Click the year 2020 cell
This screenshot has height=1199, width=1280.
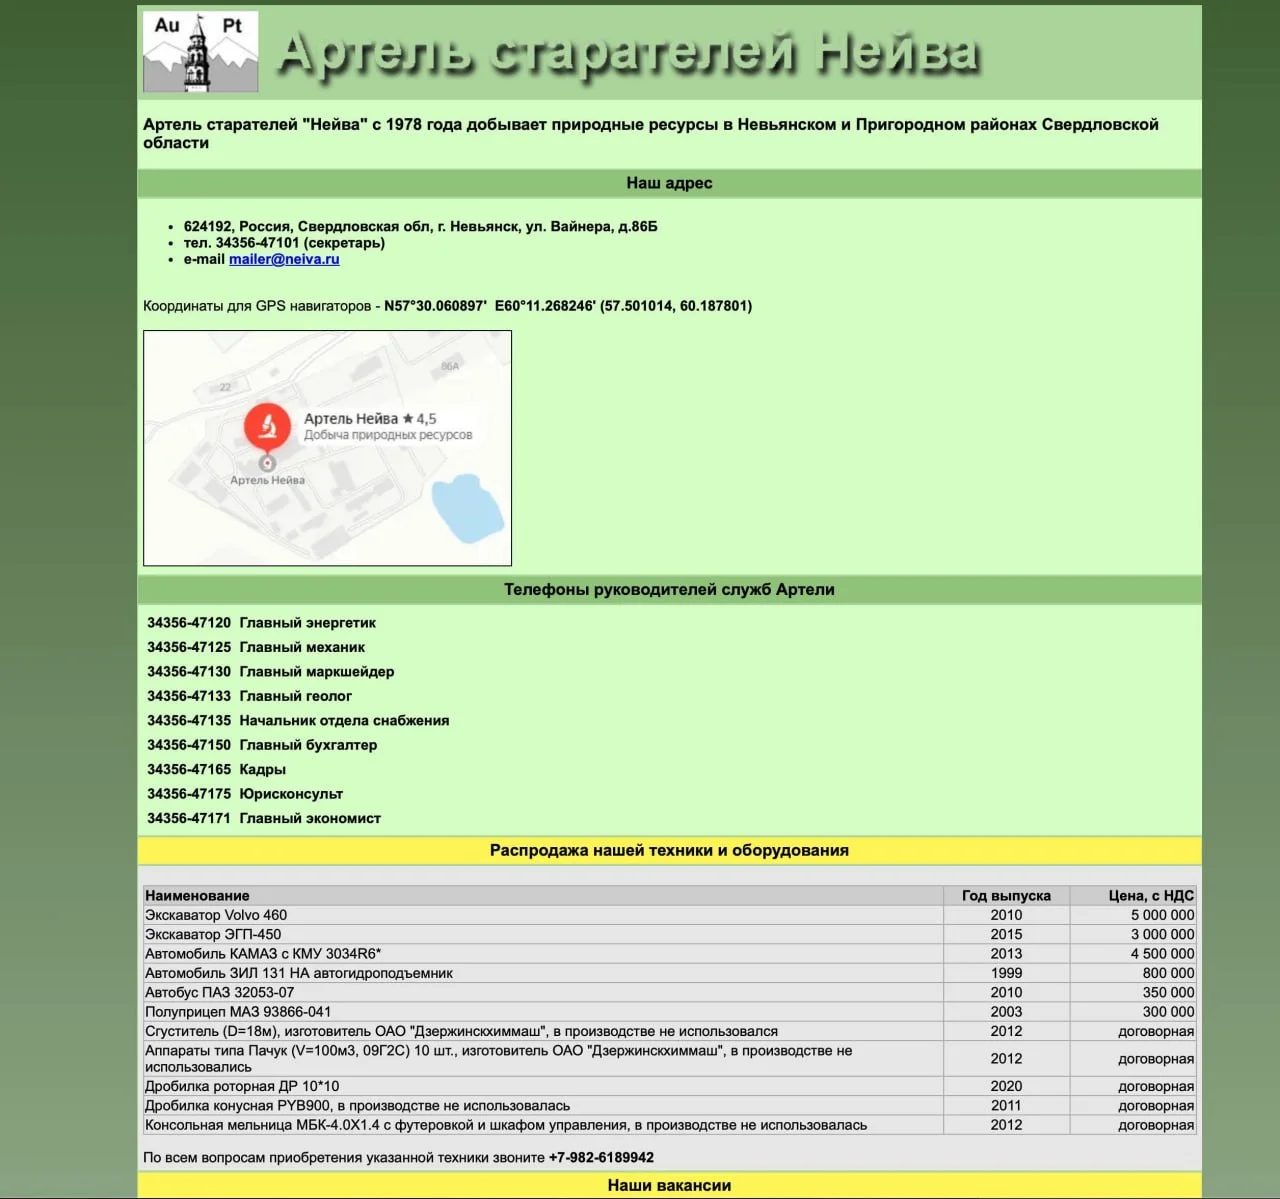coord(1006,1086)
